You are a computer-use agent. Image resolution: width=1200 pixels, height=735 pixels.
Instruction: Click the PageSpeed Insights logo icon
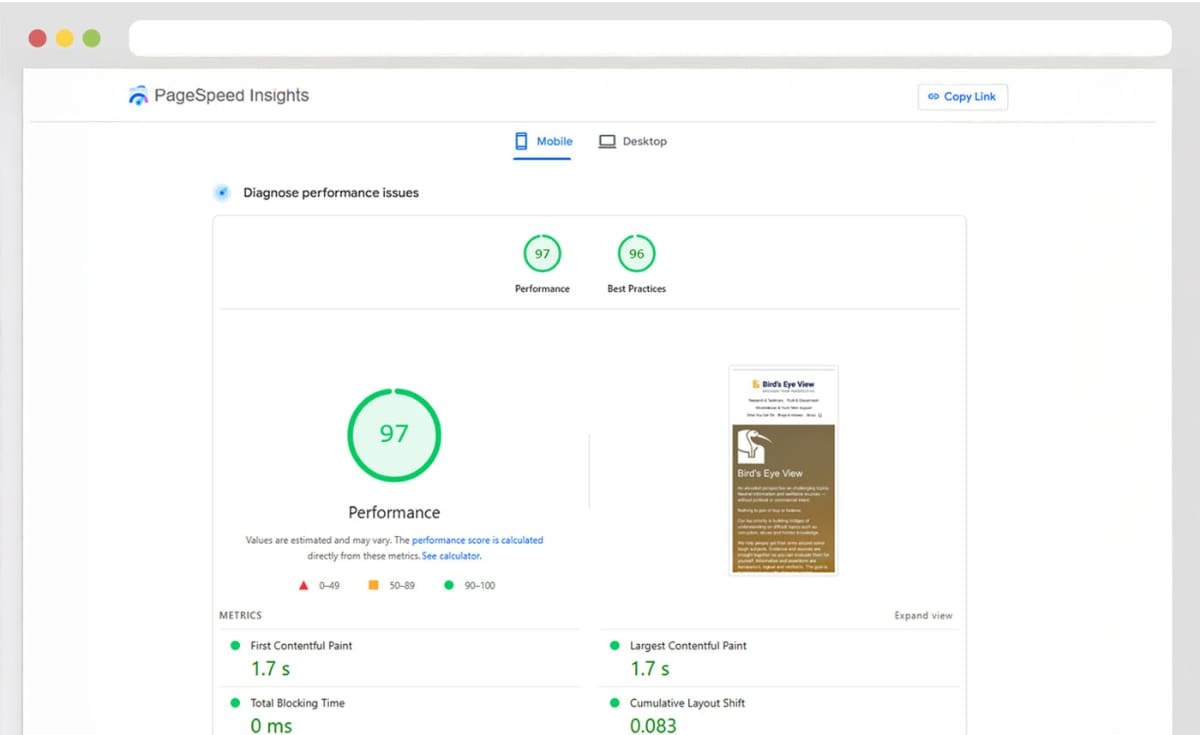click(138, 96)
